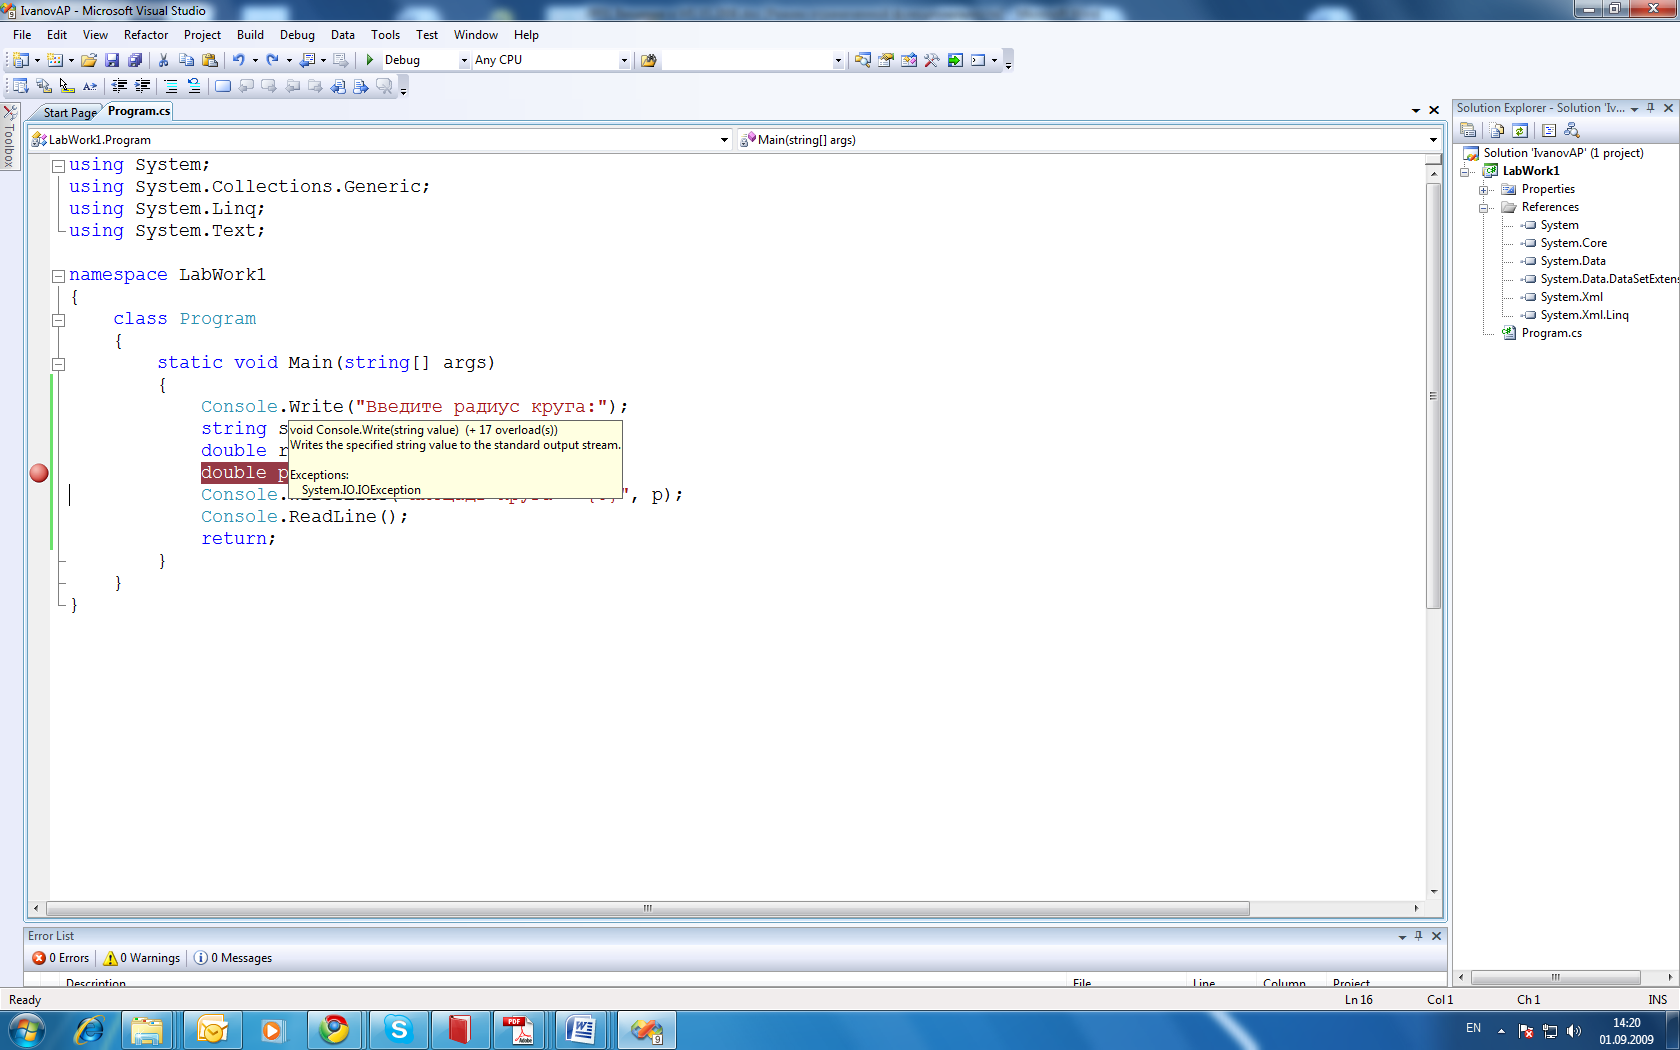Switch to the Start Page tab

click(x=69, y=113)
